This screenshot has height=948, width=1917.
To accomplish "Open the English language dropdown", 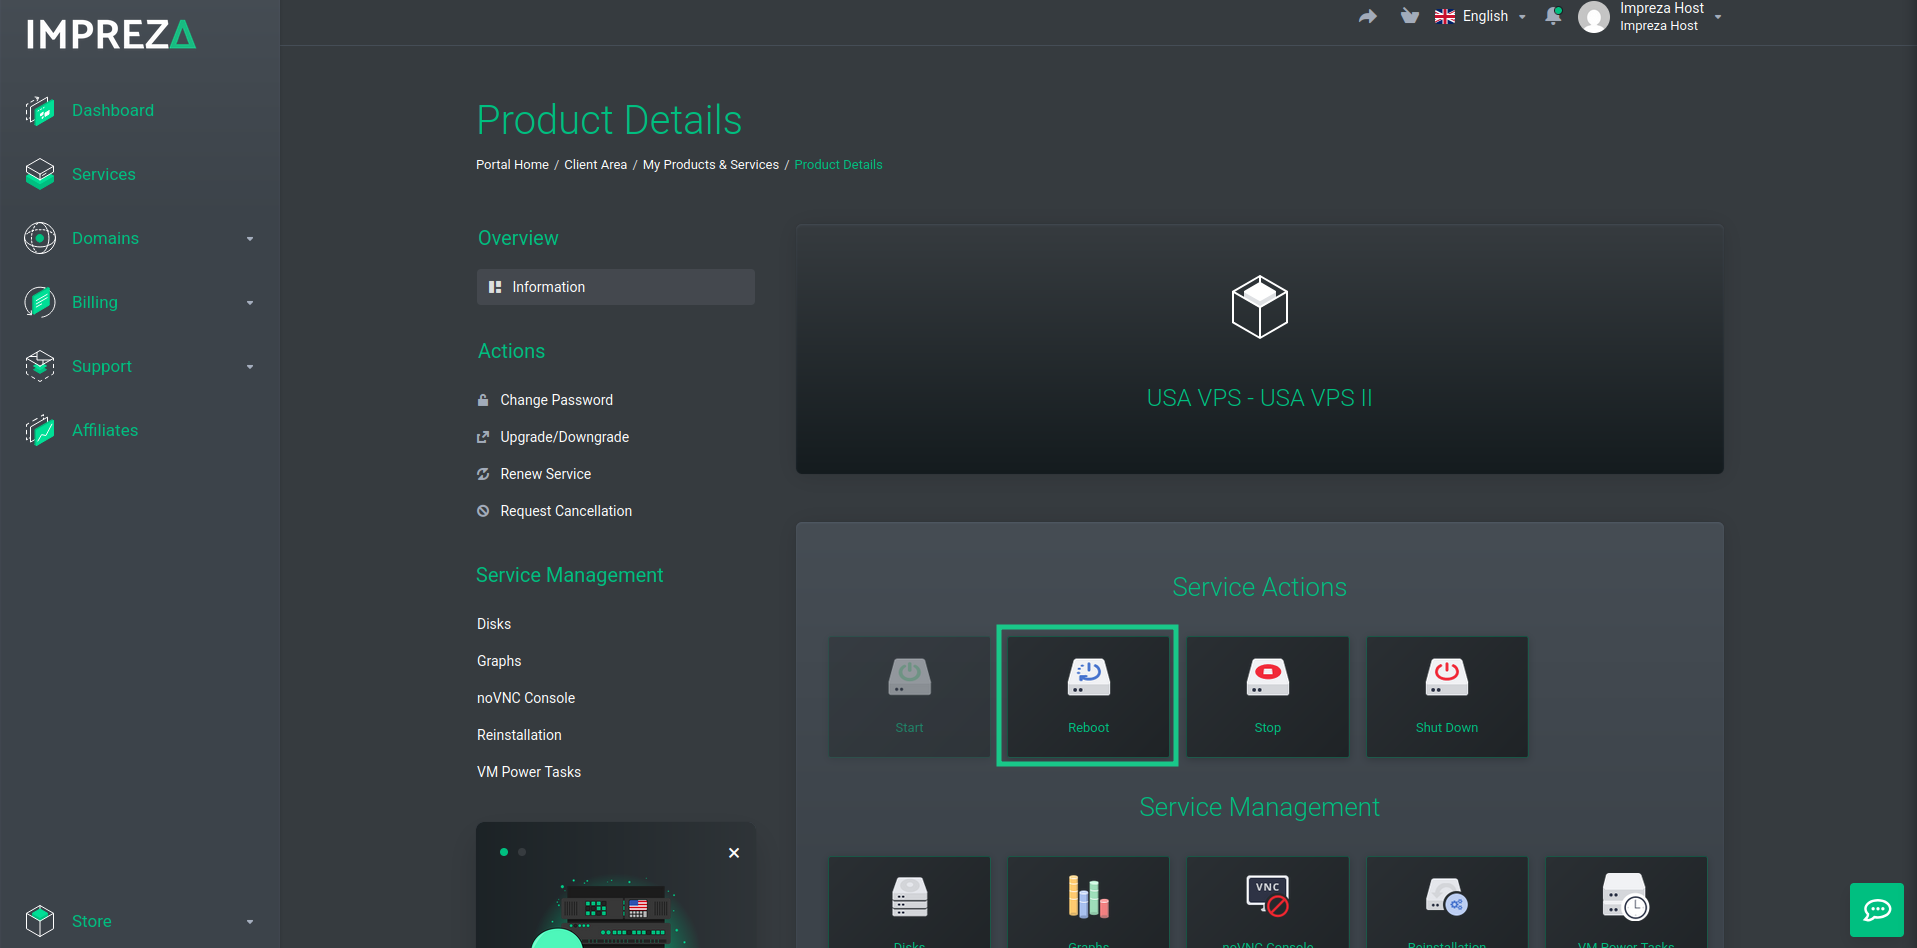I will 1480,16.
